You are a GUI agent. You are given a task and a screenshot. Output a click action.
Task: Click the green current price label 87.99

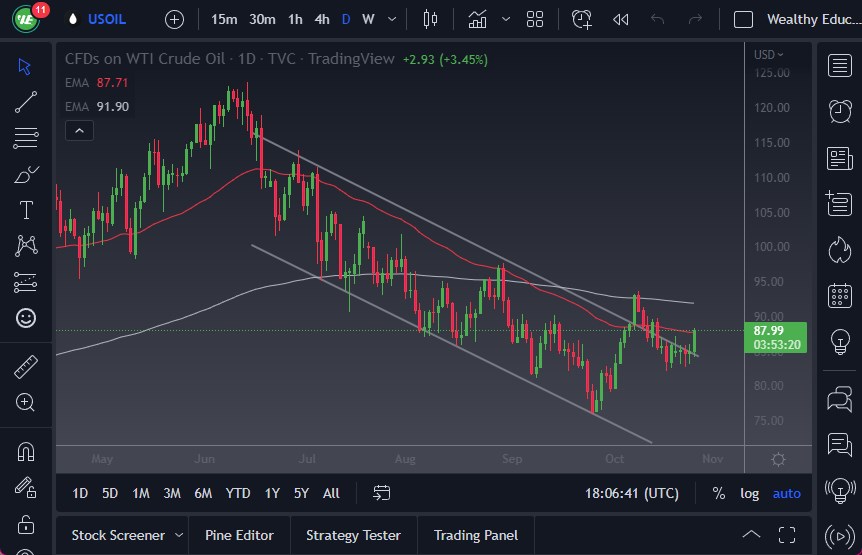775,337
